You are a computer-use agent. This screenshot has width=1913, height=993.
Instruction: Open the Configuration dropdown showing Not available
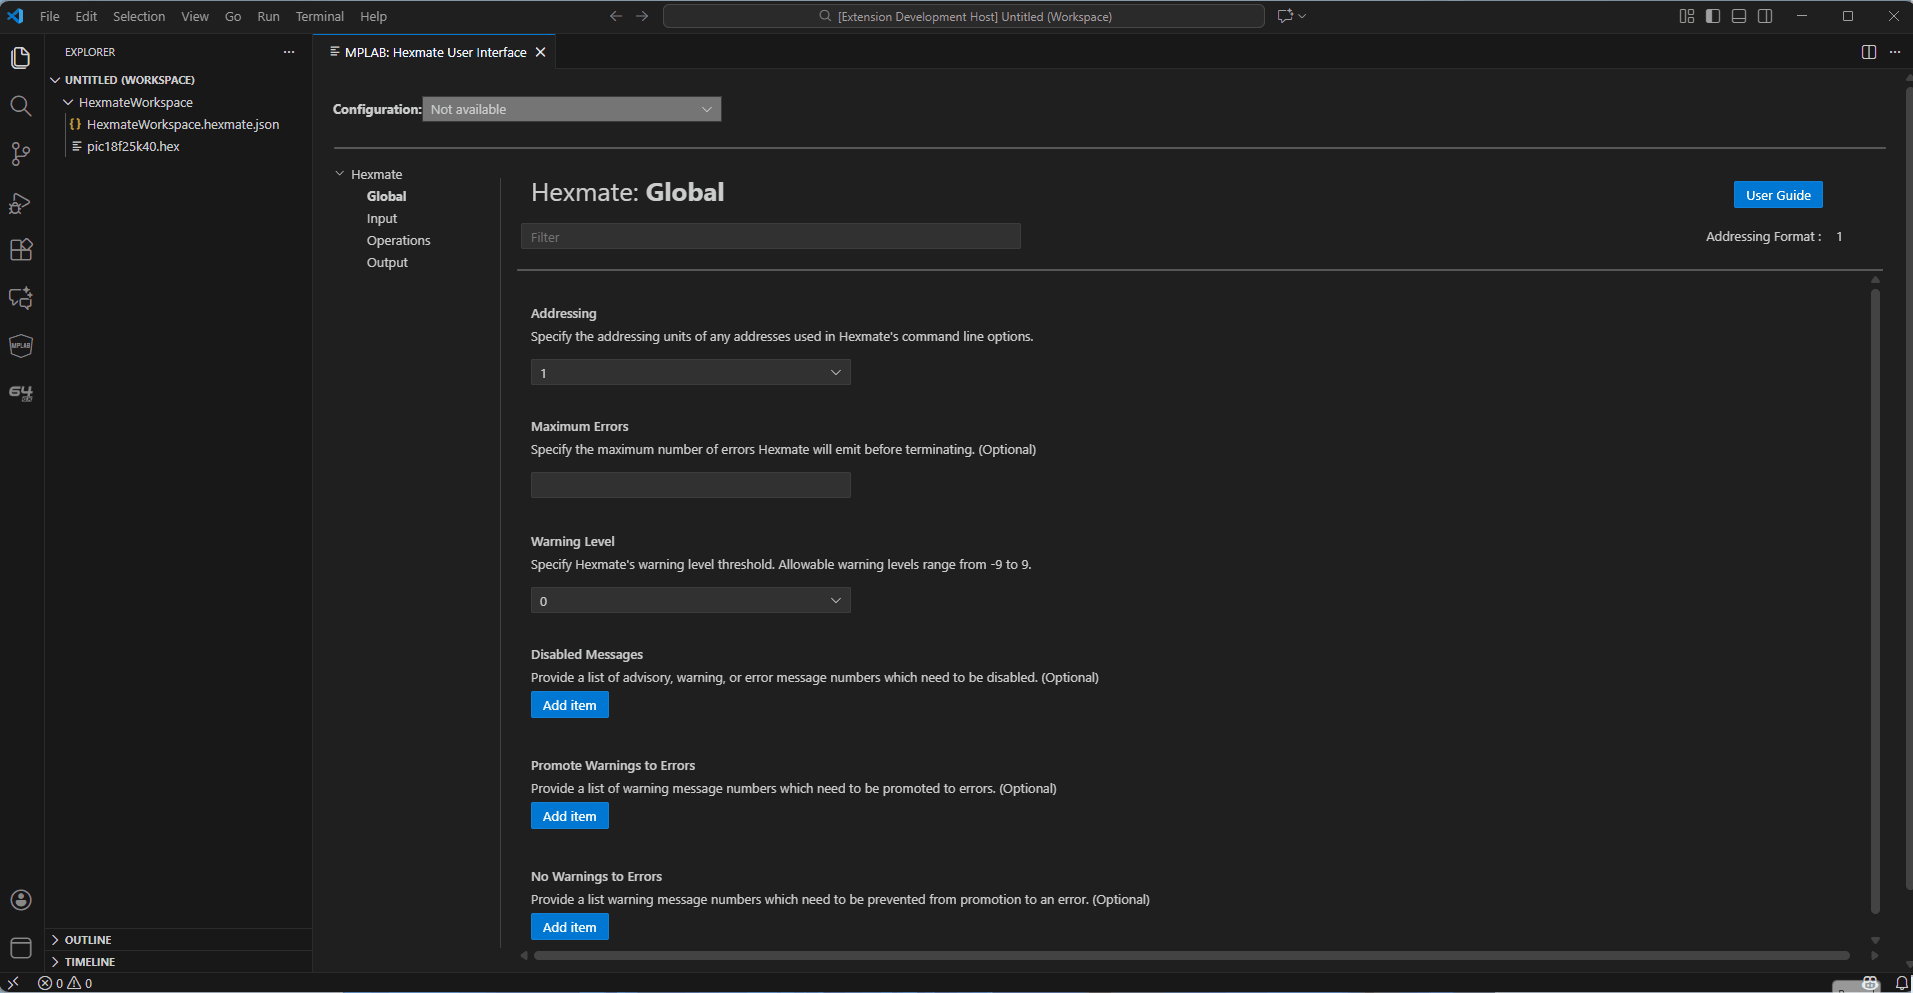(x=571, y=109)
